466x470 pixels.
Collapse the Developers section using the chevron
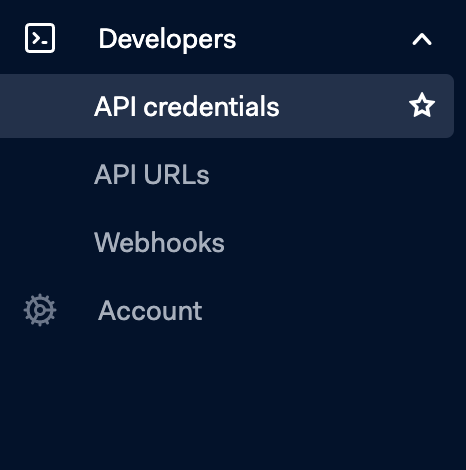click(x=422, y=39)
